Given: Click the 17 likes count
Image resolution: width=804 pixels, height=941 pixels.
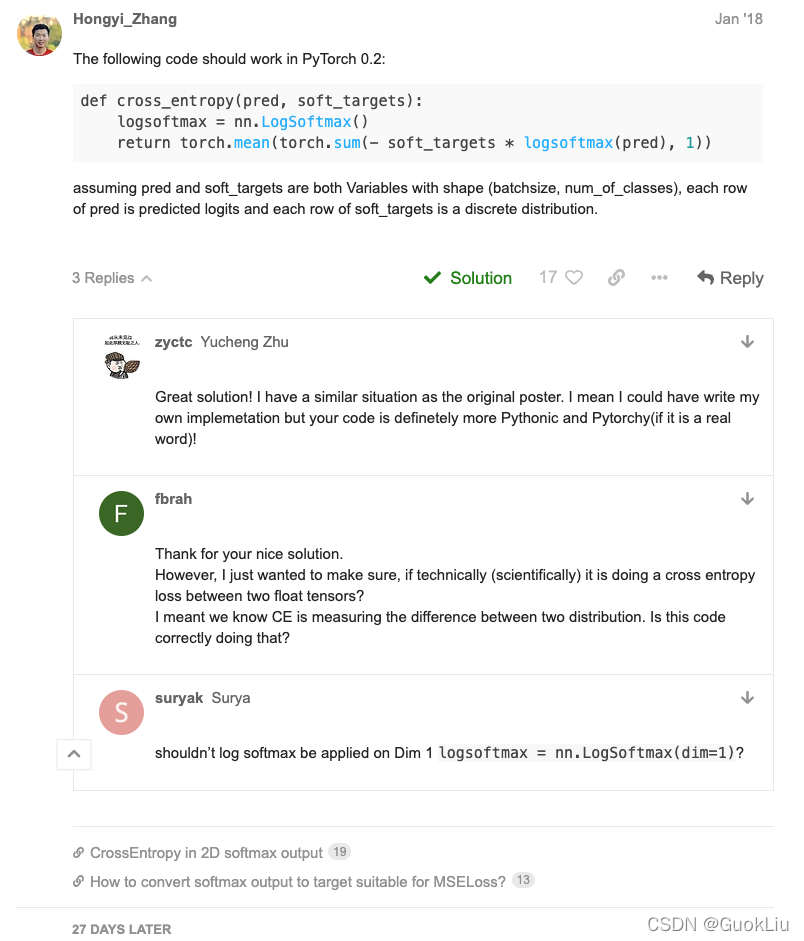Looking at the screenshot, I should pos(548,278).
